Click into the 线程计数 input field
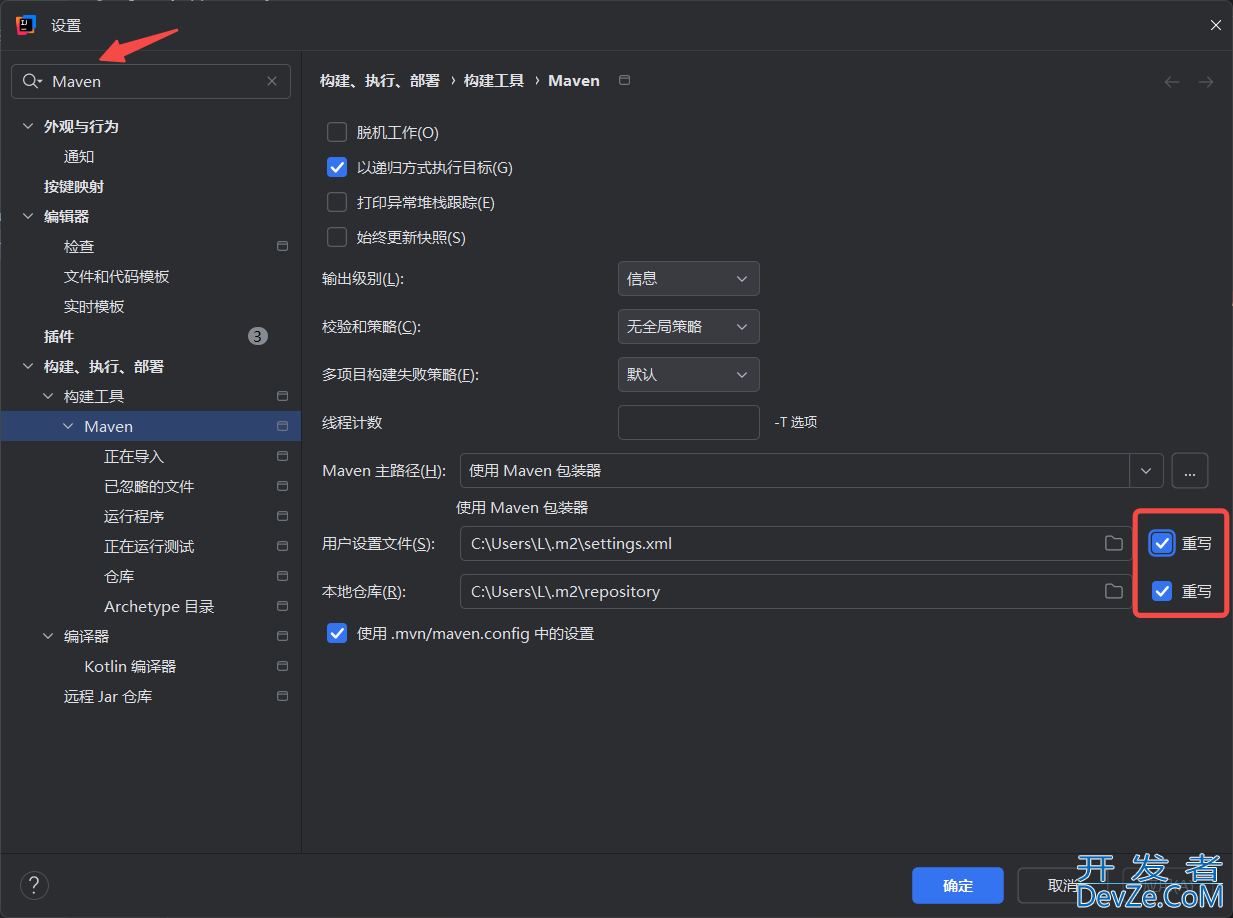The image size is (1233, 918). point(689,422)
